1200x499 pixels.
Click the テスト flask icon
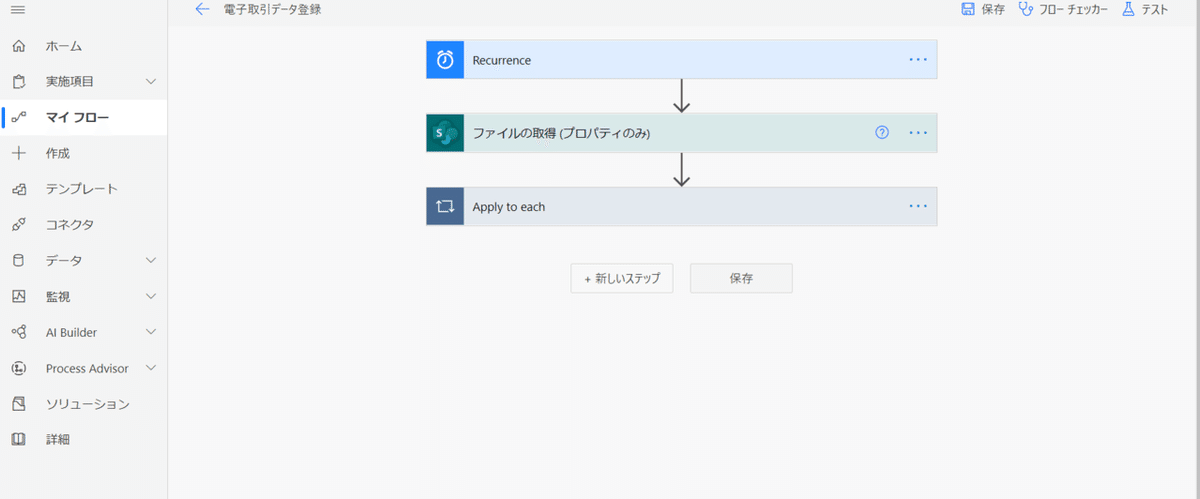pyautogui.click(x=1129, y=9)
